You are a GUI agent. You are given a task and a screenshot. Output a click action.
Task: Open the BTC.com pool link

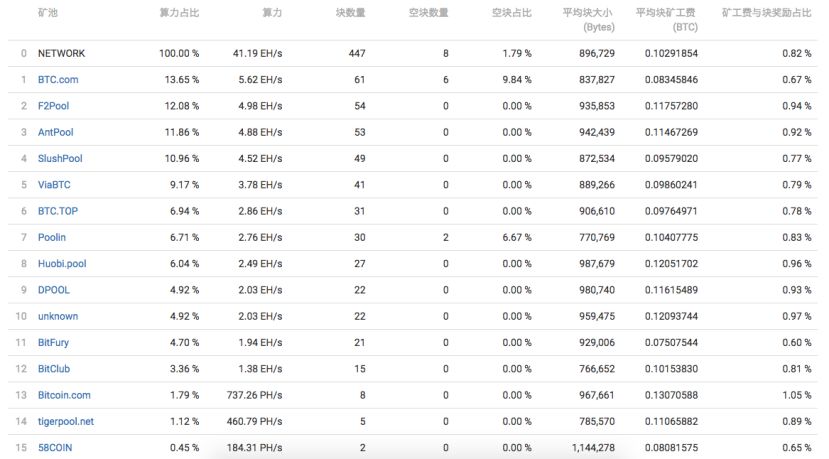click(x=58, y=79)
